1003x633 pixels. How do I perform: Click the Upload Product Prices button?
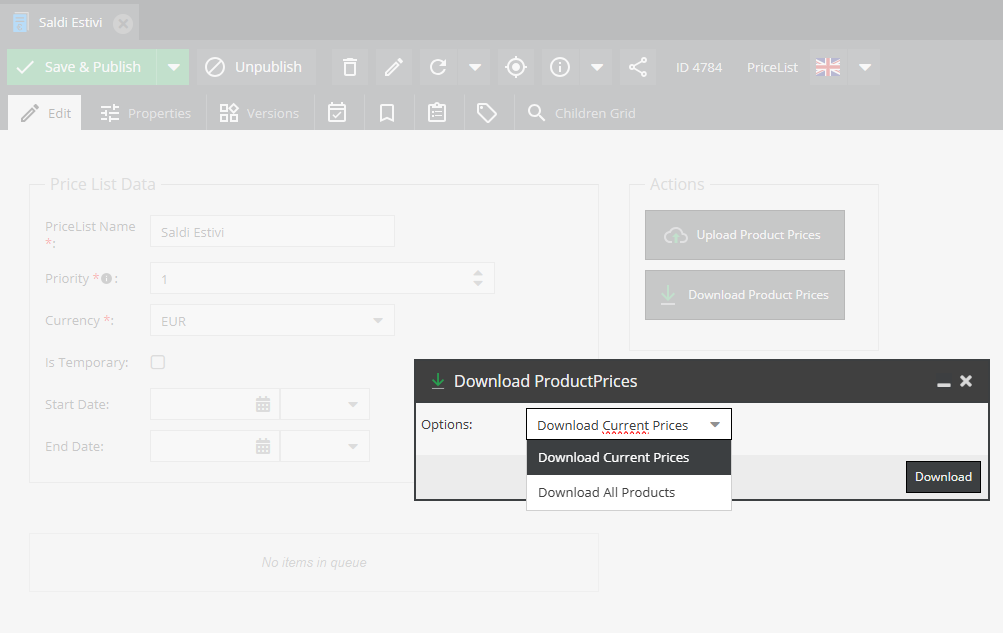tap(745, 235)
